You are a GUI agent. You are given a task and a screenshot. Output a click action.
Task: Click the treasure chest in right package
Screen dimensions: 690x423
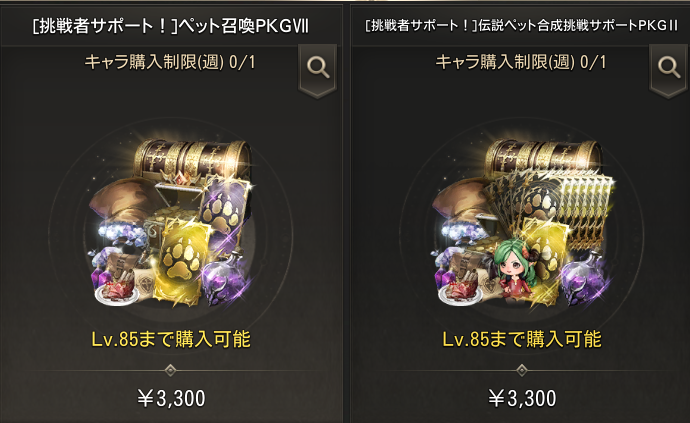(x=543, y=158)
